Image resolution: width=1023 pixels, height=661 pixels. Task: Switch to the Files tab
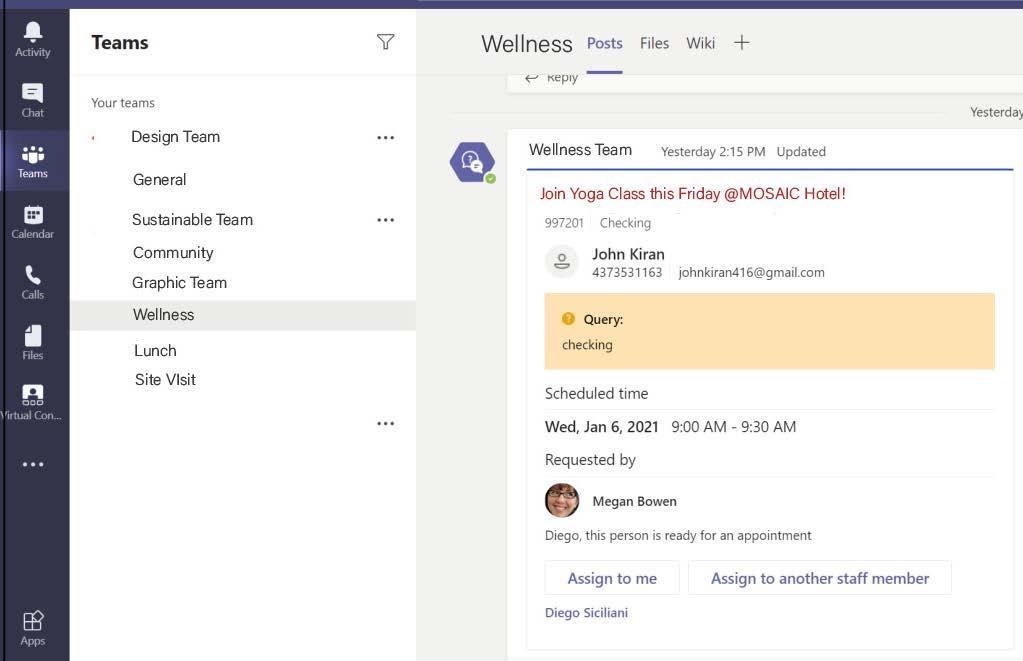(x=654, y=43)
